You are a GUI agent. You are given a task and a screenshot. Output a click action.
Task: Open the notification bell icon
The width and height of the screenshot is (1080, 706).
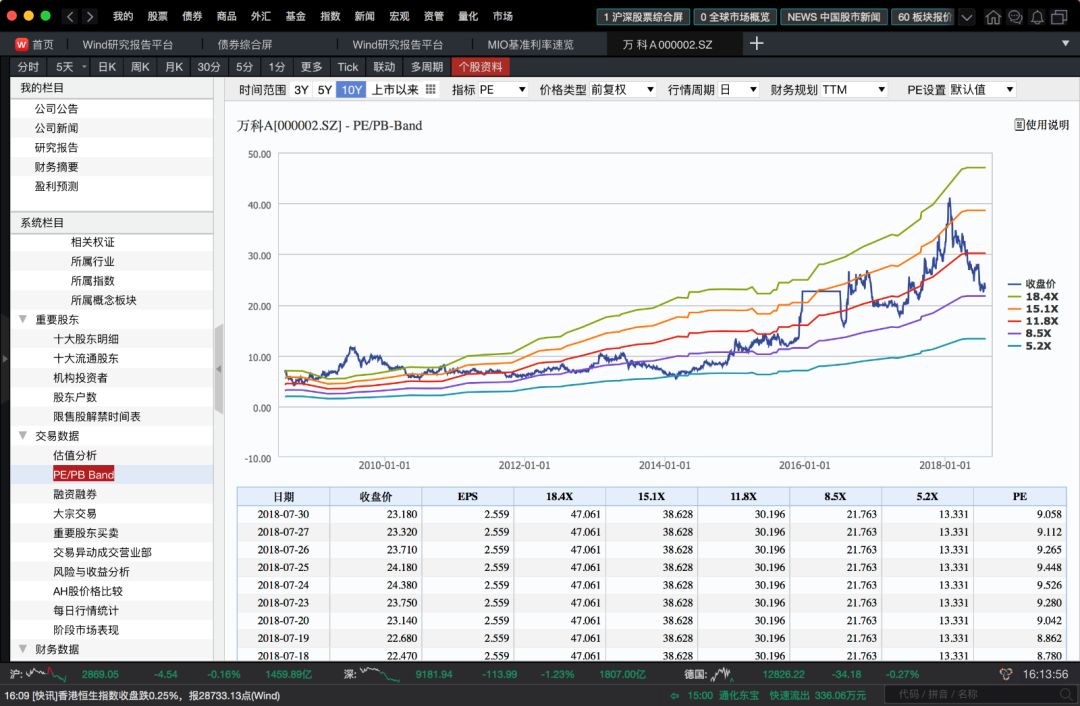point(1038,16)
